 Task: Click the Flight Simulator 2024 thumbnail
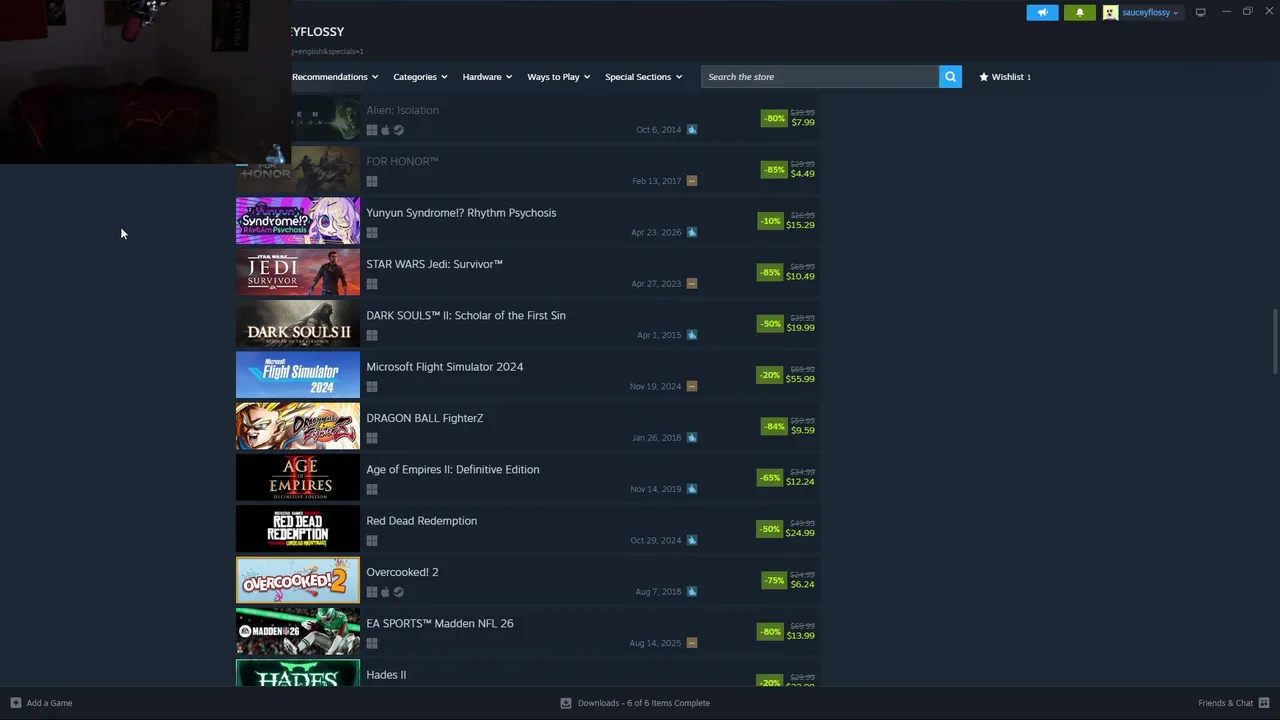tap(298, 375)
